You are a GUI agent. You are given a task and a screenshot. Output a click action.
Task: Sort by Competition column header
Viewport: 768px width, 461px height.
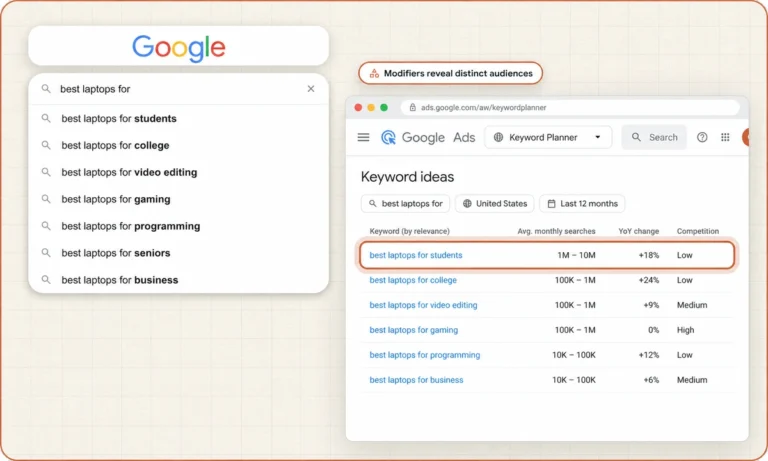[698, 231]
